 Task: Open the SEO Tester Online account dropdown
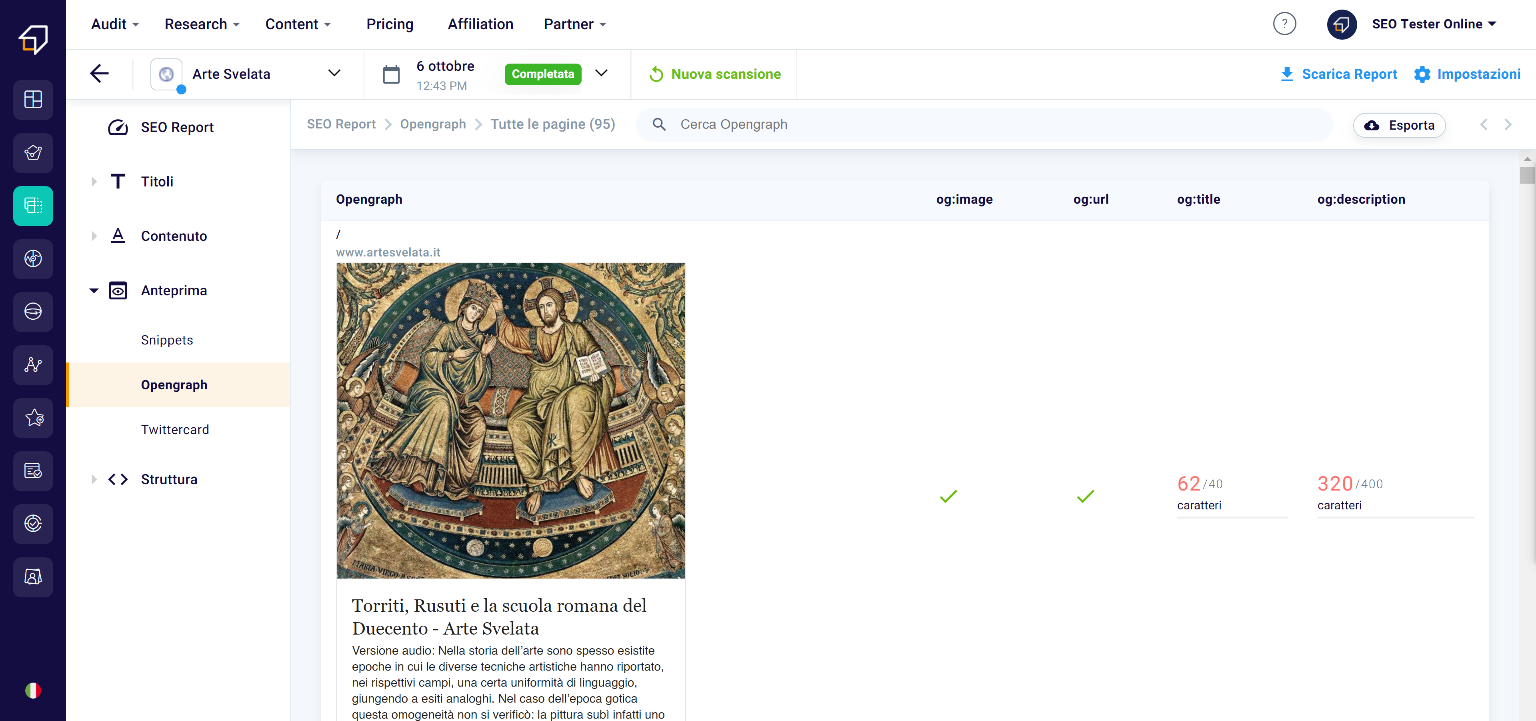1434,24
